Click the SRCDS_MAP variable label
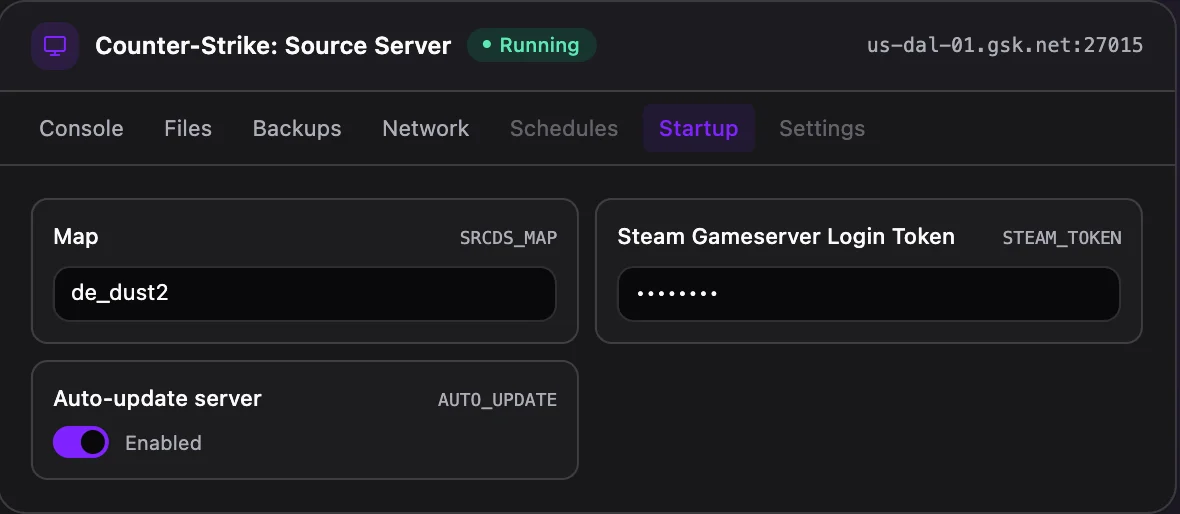Screen dimensions: 1180x514 click(508, 238)
